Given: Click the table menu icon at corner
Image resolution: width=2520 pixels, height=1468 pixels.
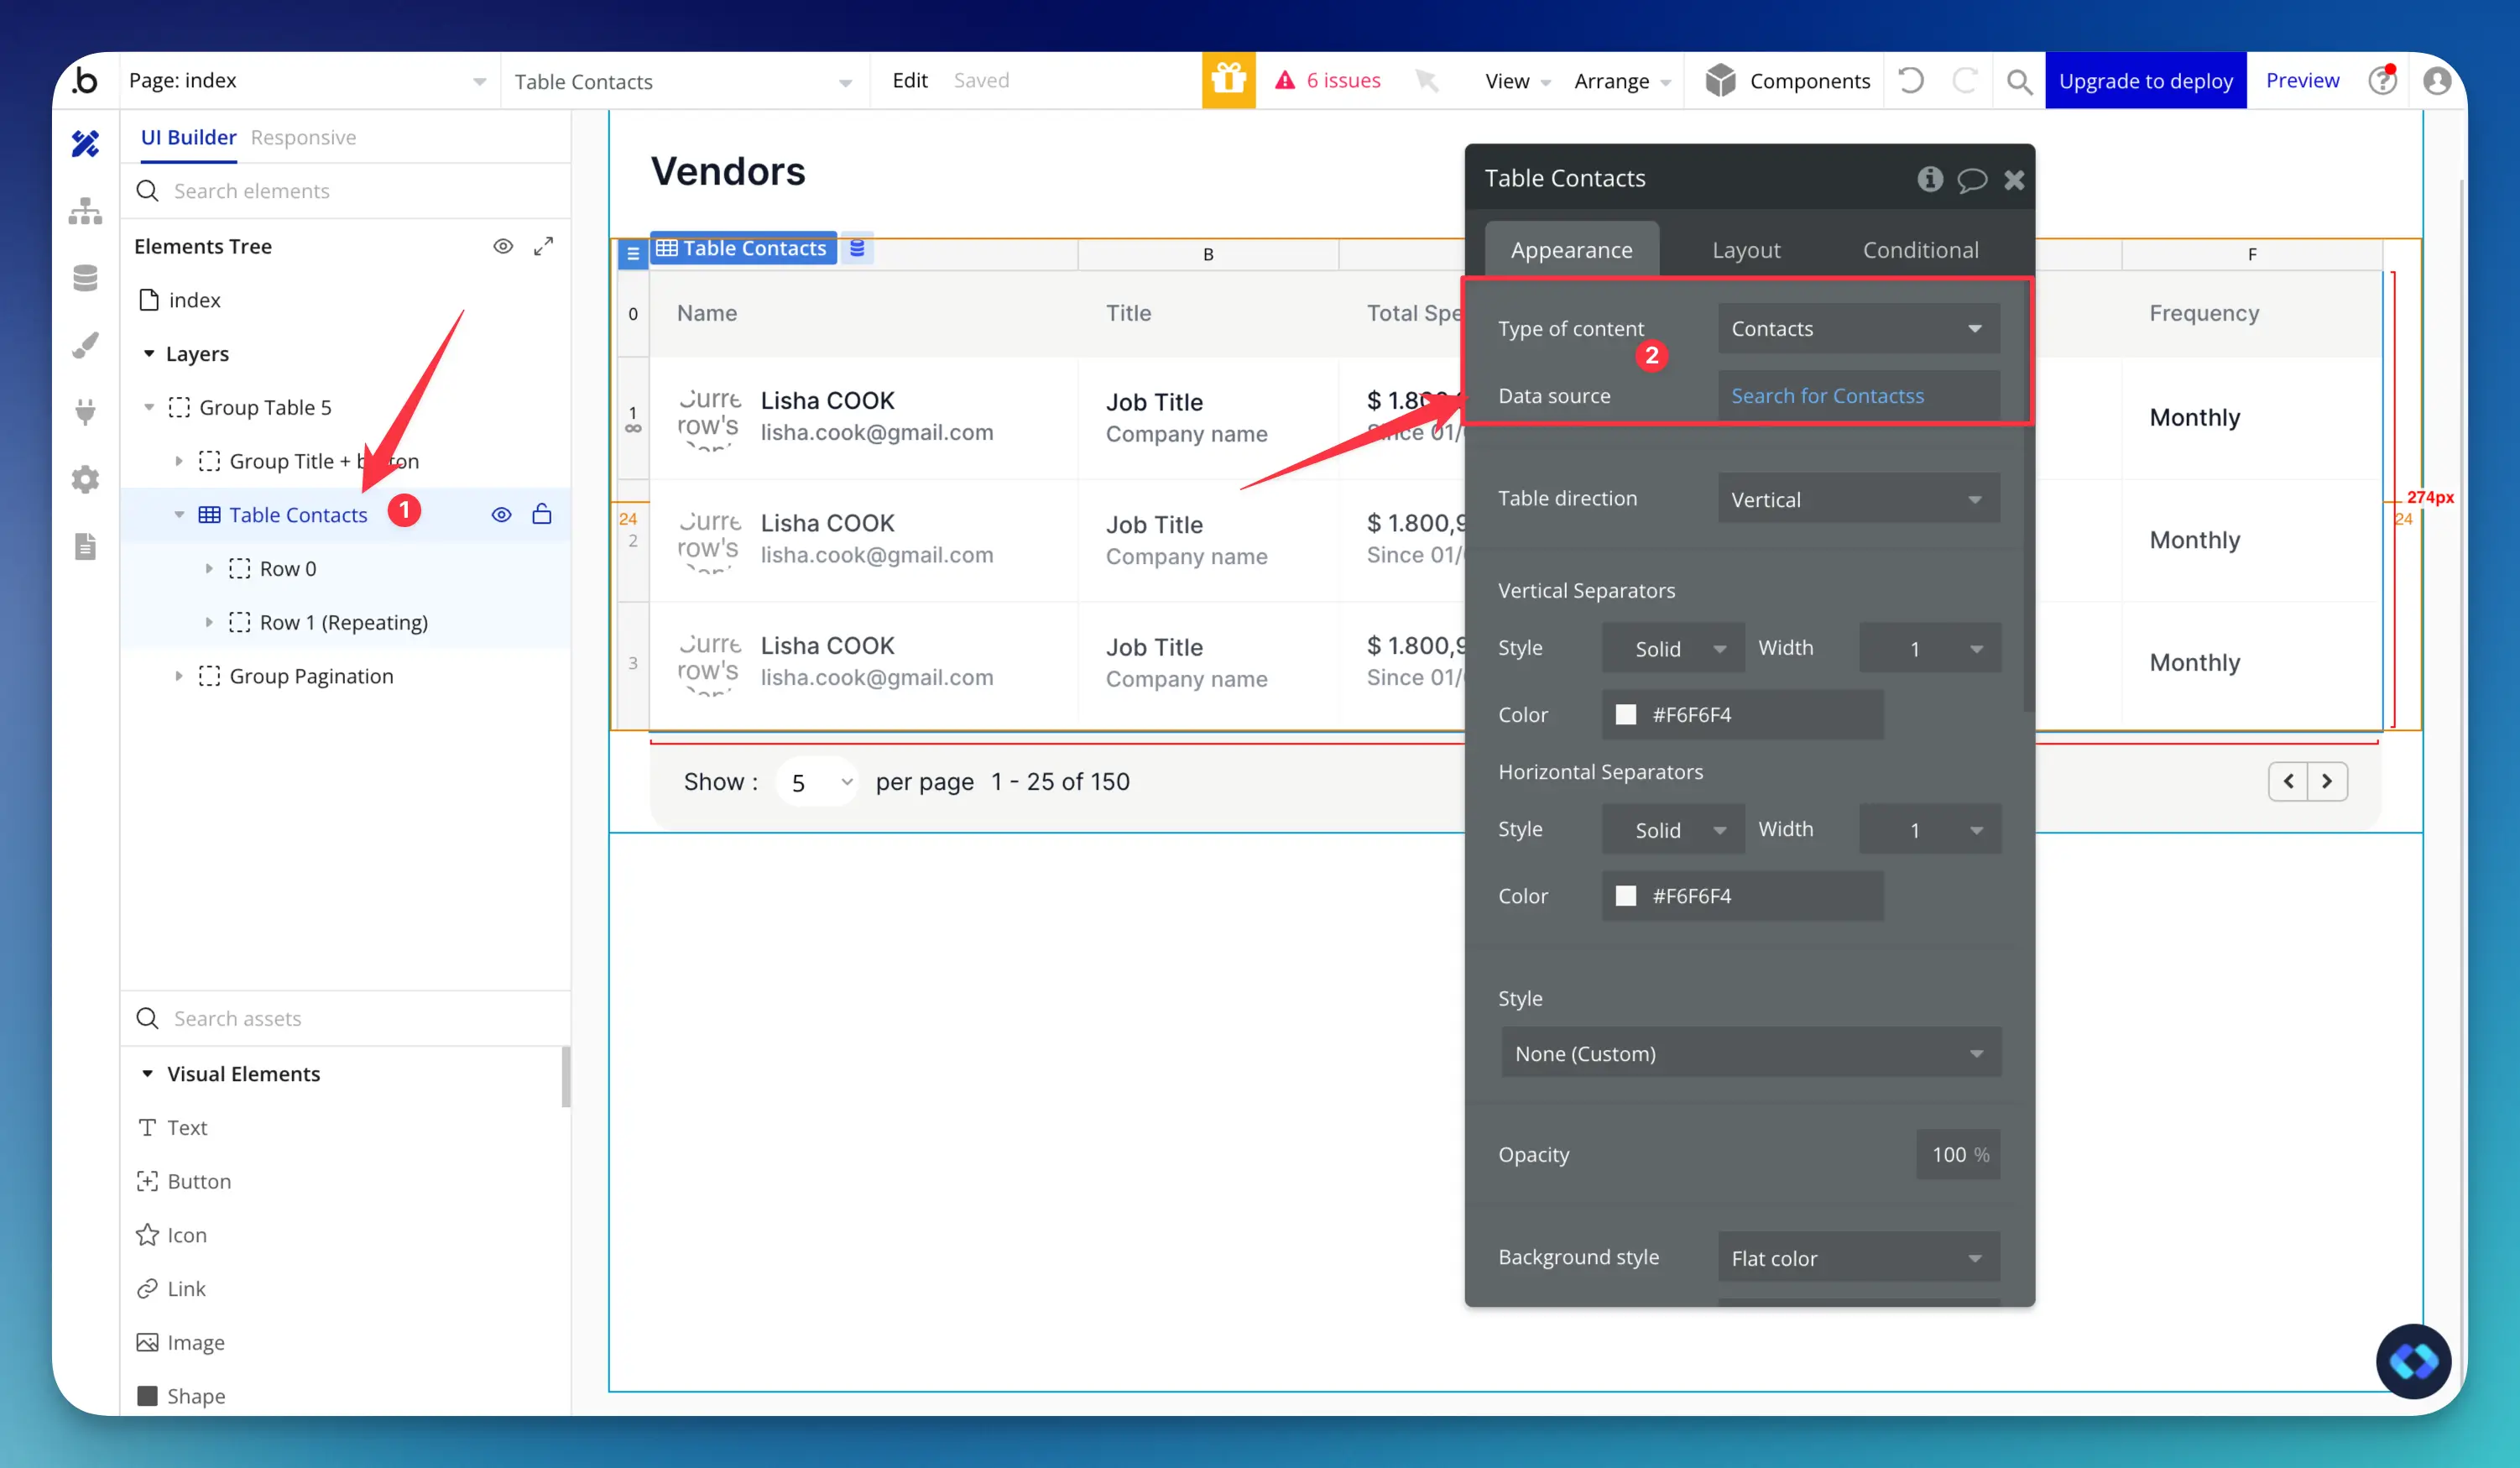Looking at the screenshot, I should point(632,254).
